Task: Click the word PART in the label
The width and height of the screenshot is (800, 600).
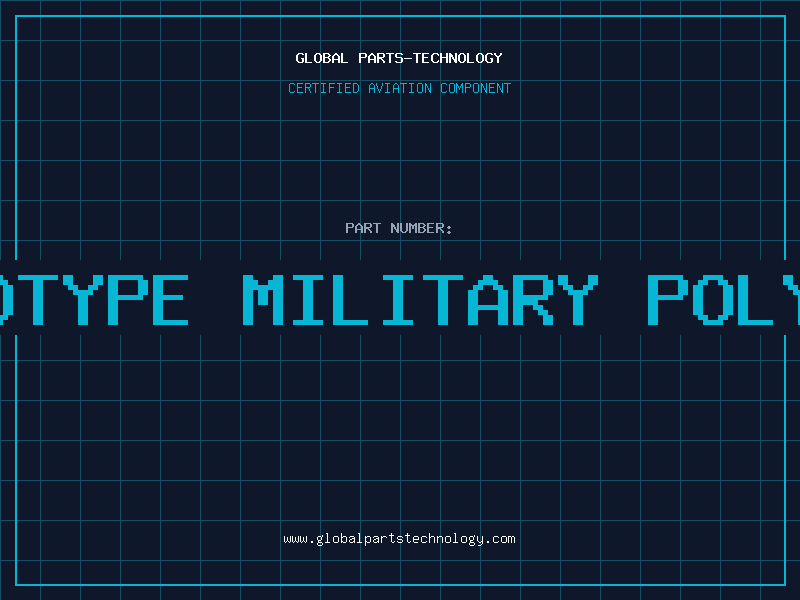Action: tap(363, 228)
